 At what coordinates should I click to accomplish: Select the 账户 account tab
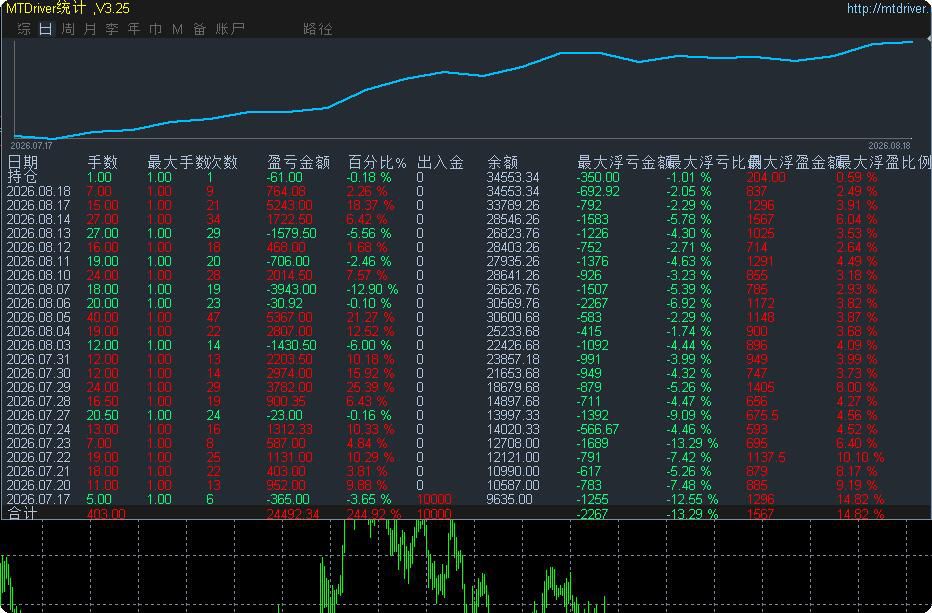pyautogui.click(x=230, y=29)
